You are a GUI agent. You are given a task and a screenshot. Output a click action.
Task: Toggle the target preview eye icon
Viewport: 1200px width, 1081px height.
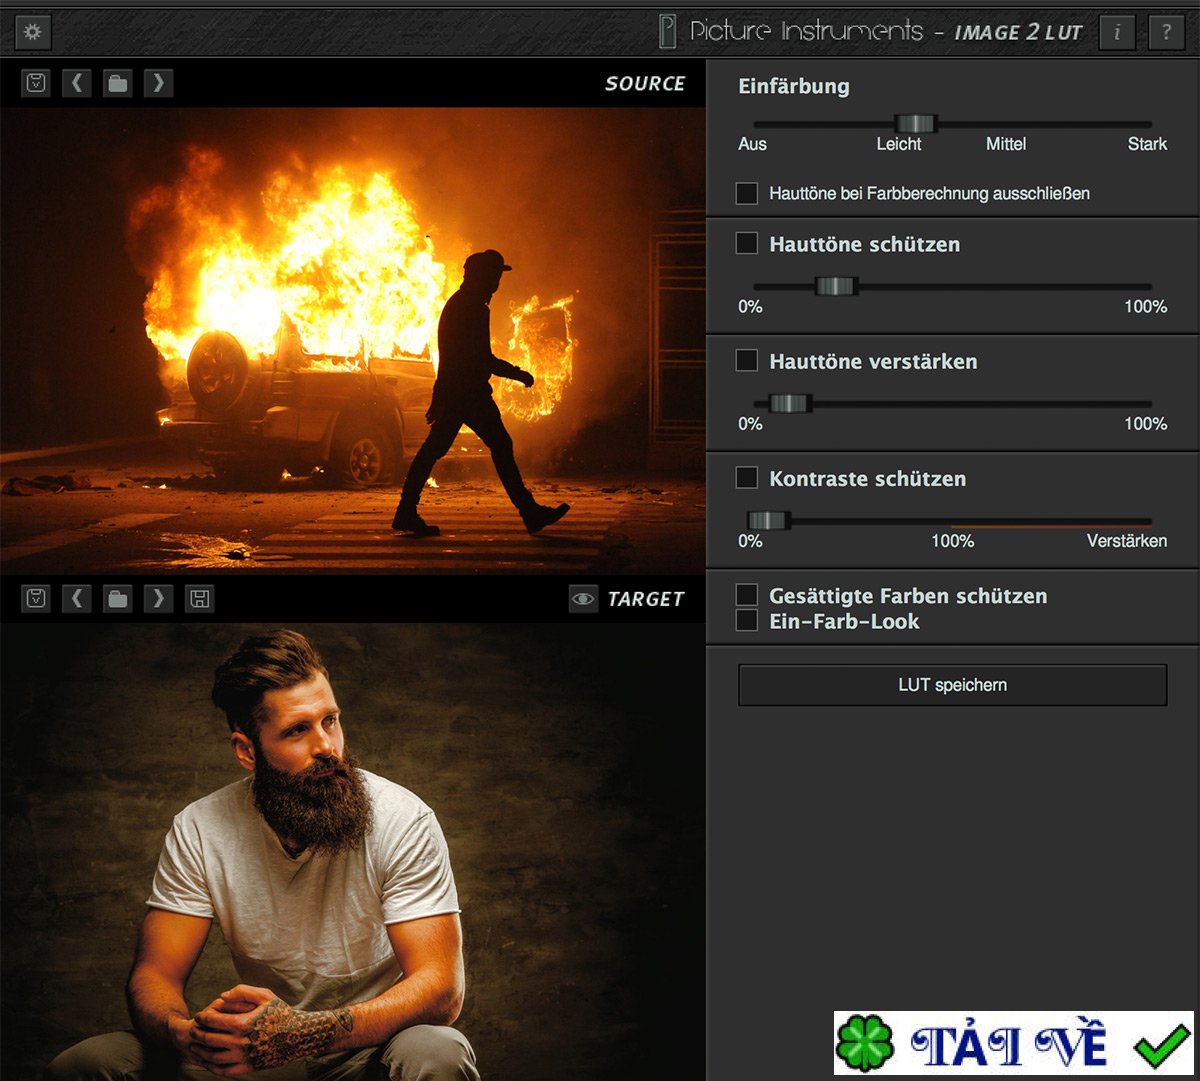click(x=582, y=599)
